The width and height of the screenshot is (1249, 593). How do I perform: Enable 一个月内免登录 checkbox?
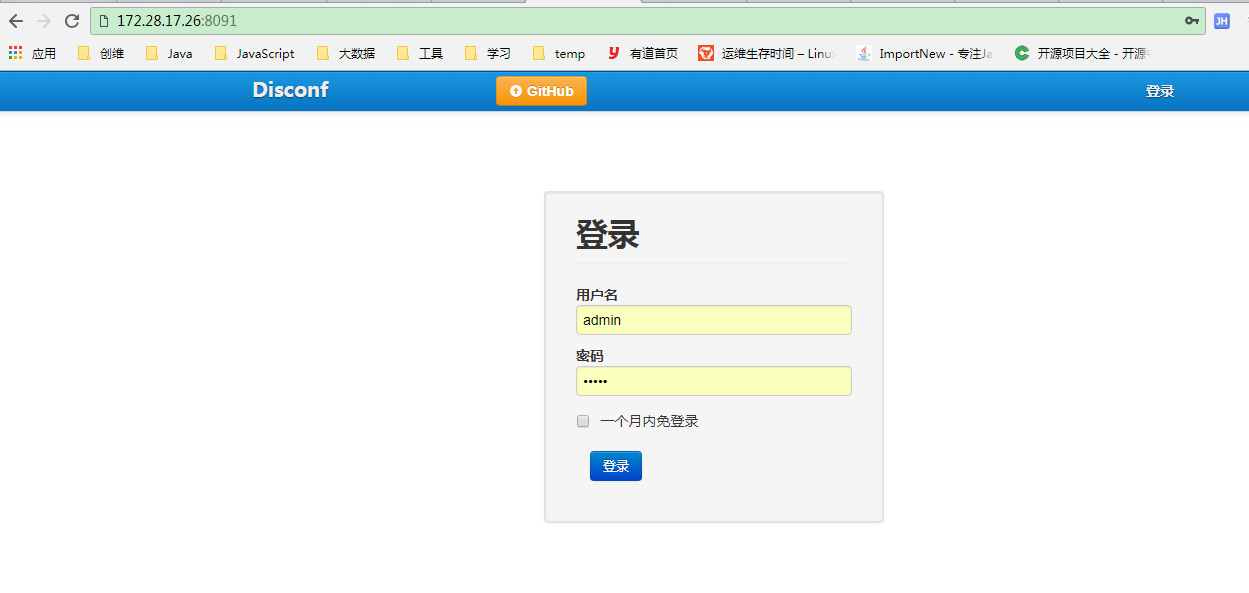(x=583, y=421)
